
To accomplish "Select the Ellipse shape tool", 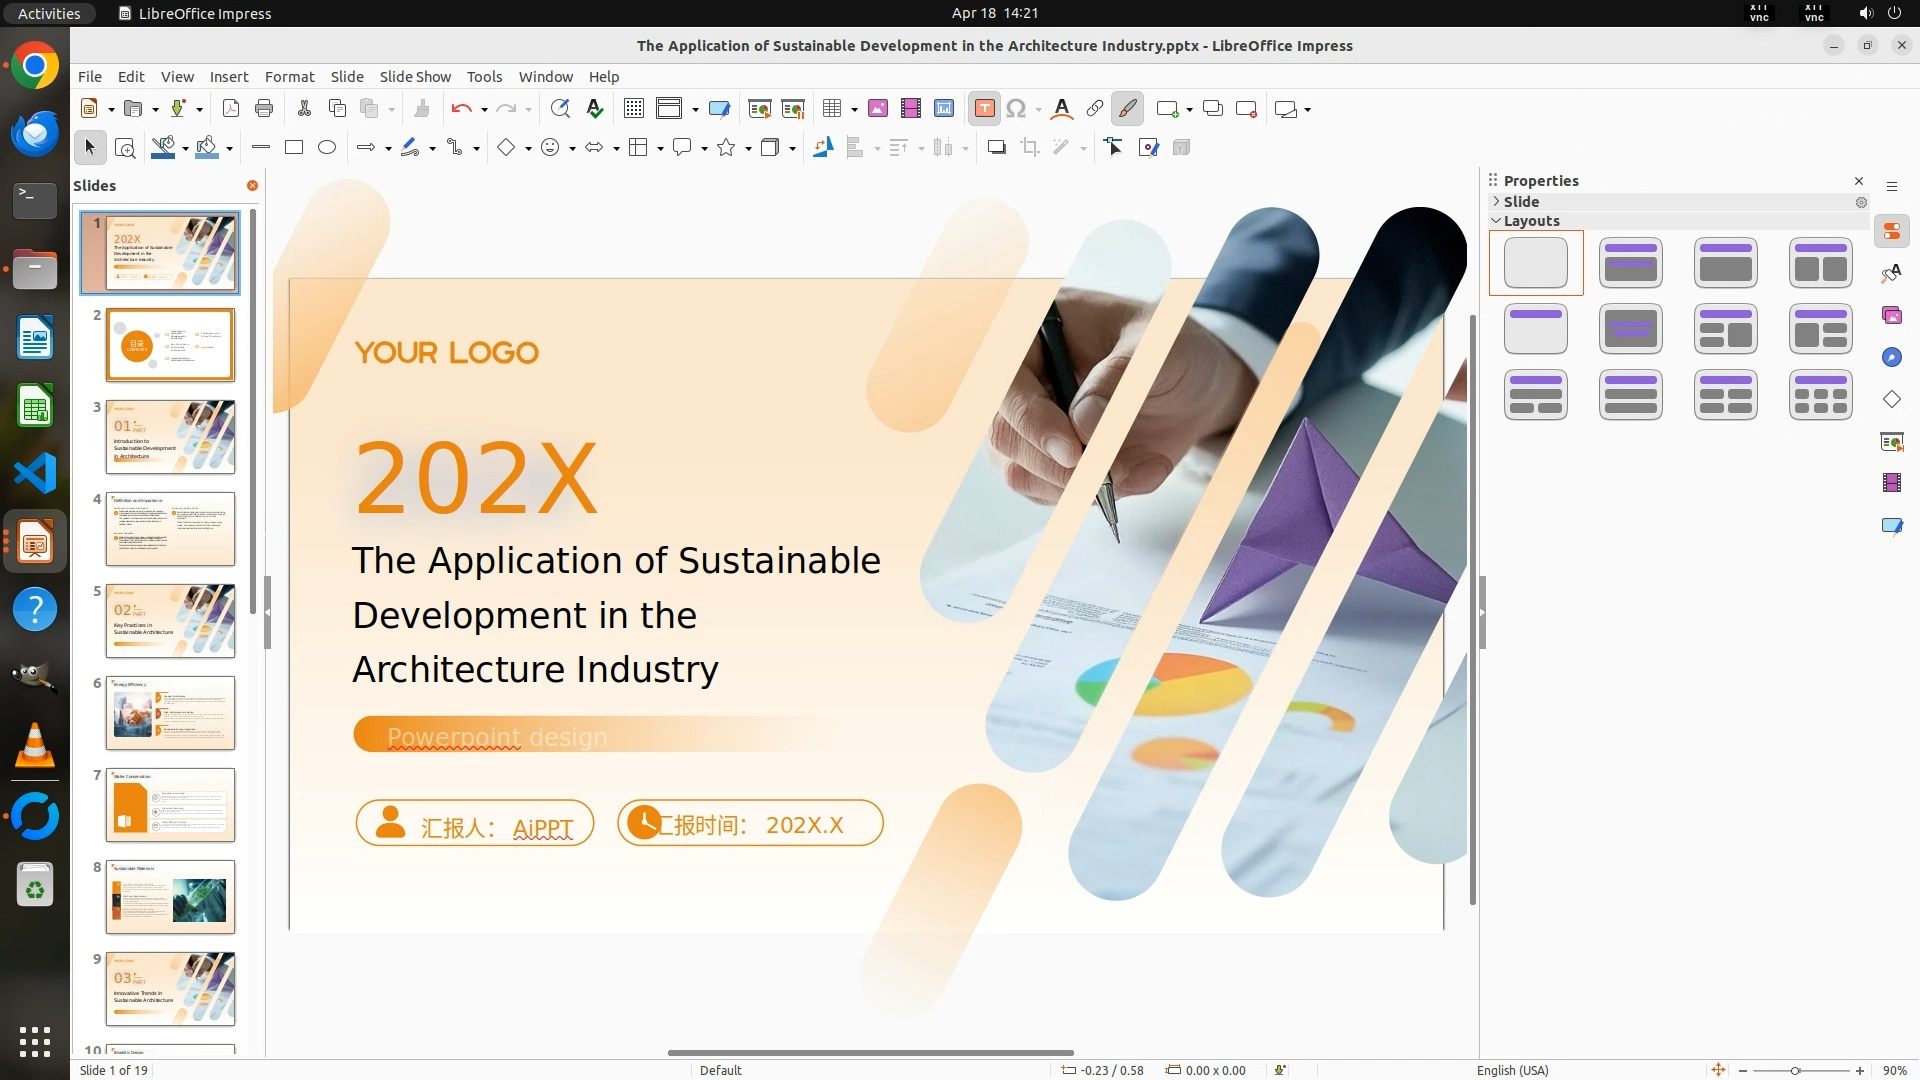I will point(327,148).
